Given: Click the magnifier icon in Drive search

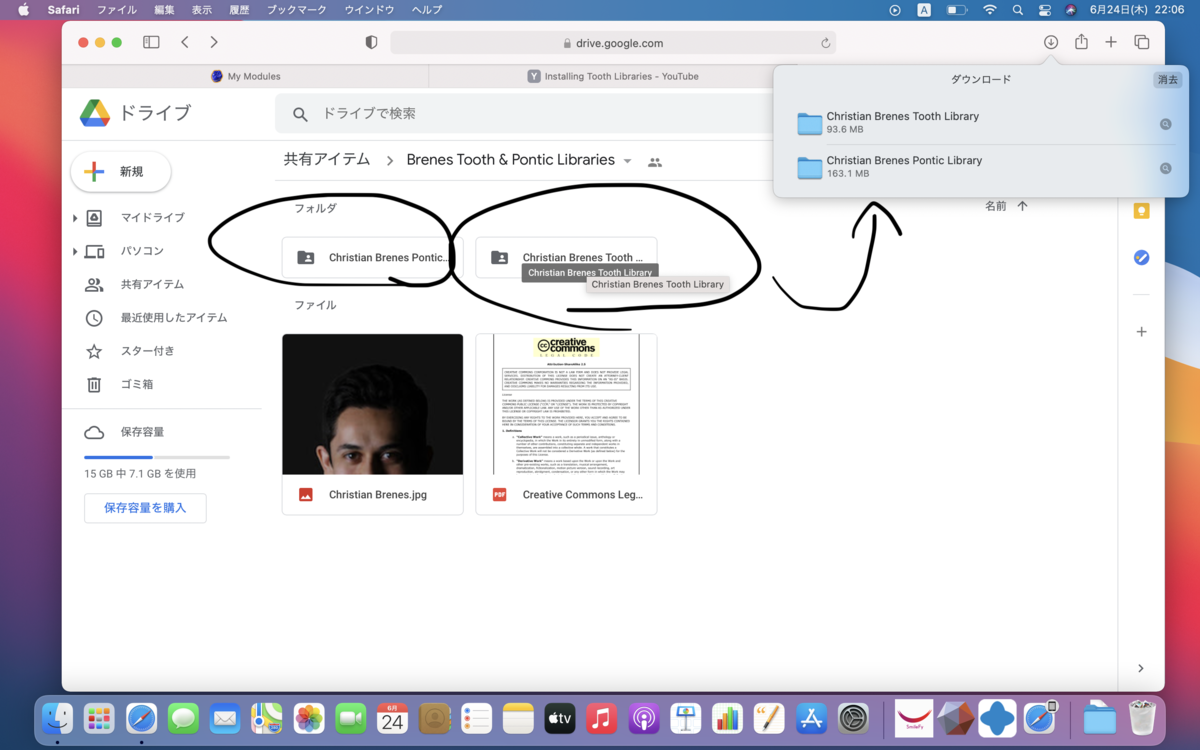Looking at the screenshot, I should 300,114.
